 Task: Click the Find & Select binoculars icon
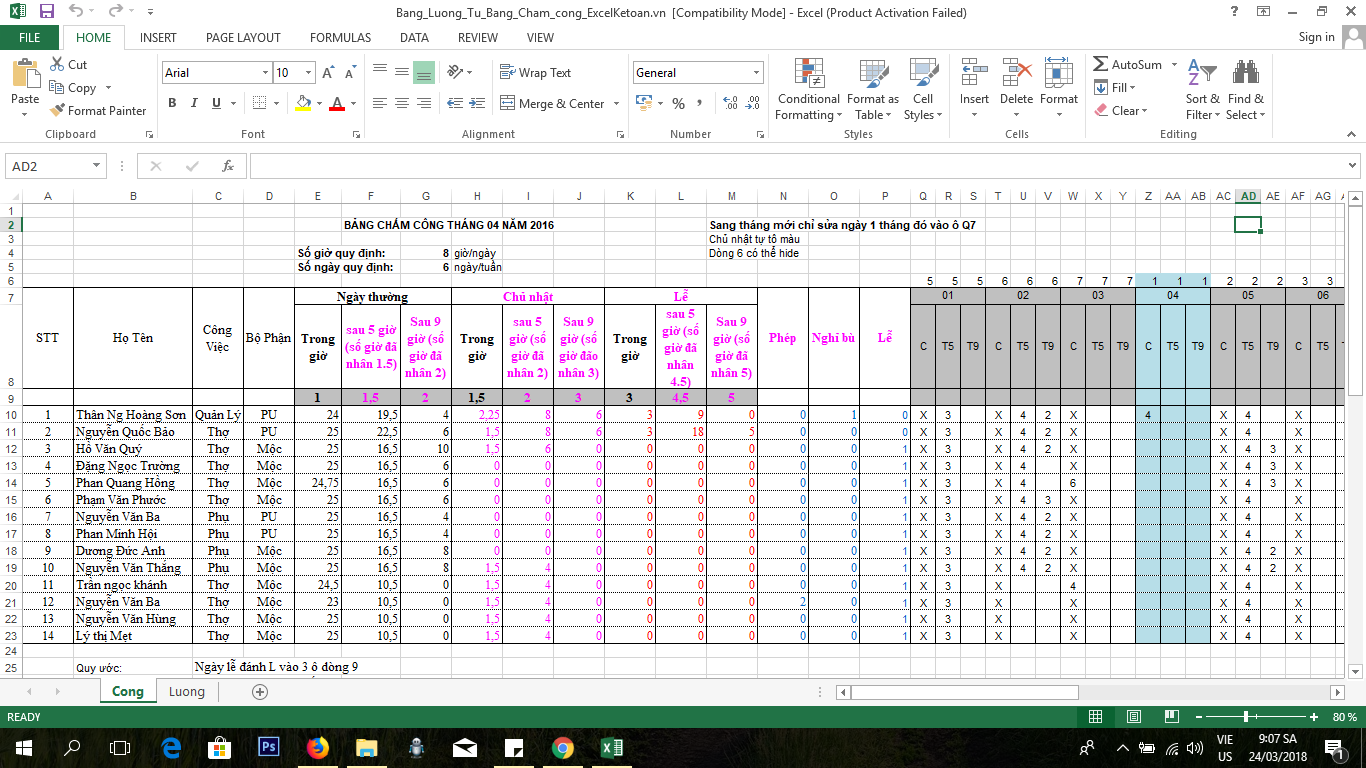click(x=1245, y=74)
